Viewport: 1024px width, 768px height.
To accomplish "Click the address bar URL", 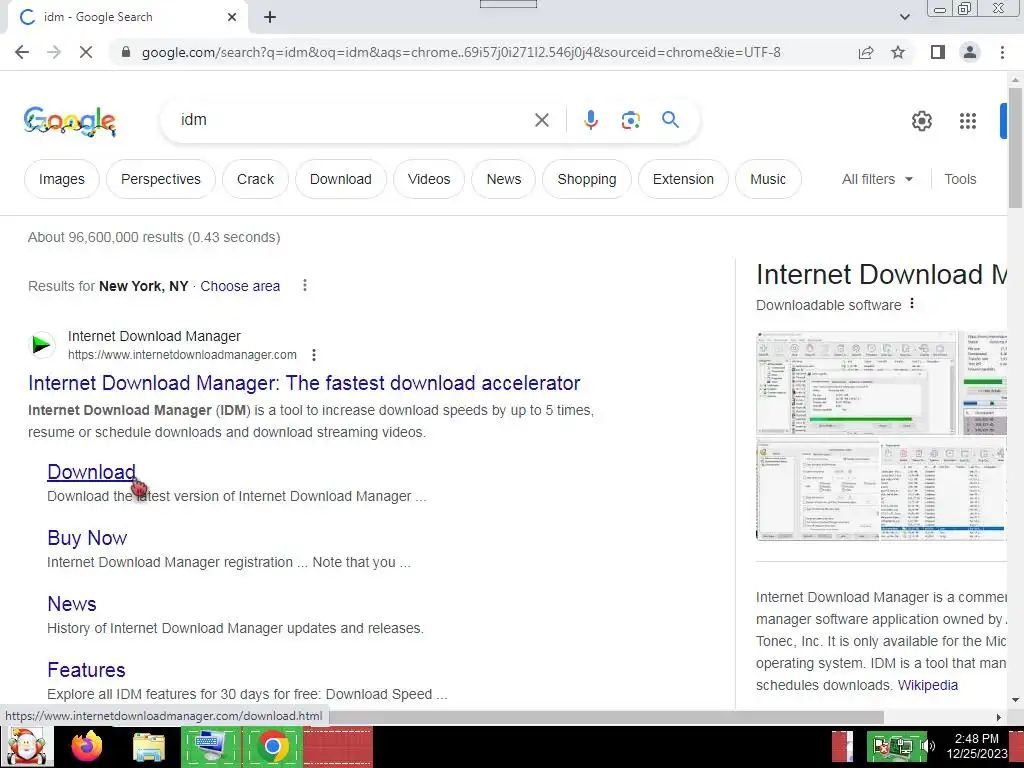I will [x=461, y=52].
